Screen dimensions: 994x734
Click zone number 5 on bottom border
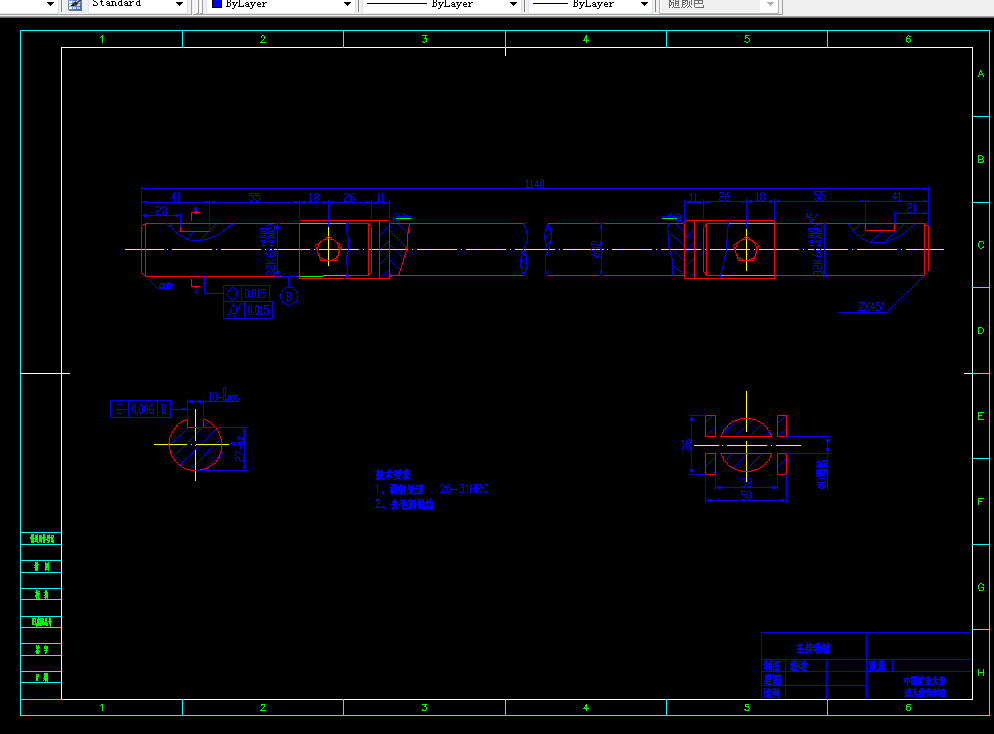coord(747,707)
